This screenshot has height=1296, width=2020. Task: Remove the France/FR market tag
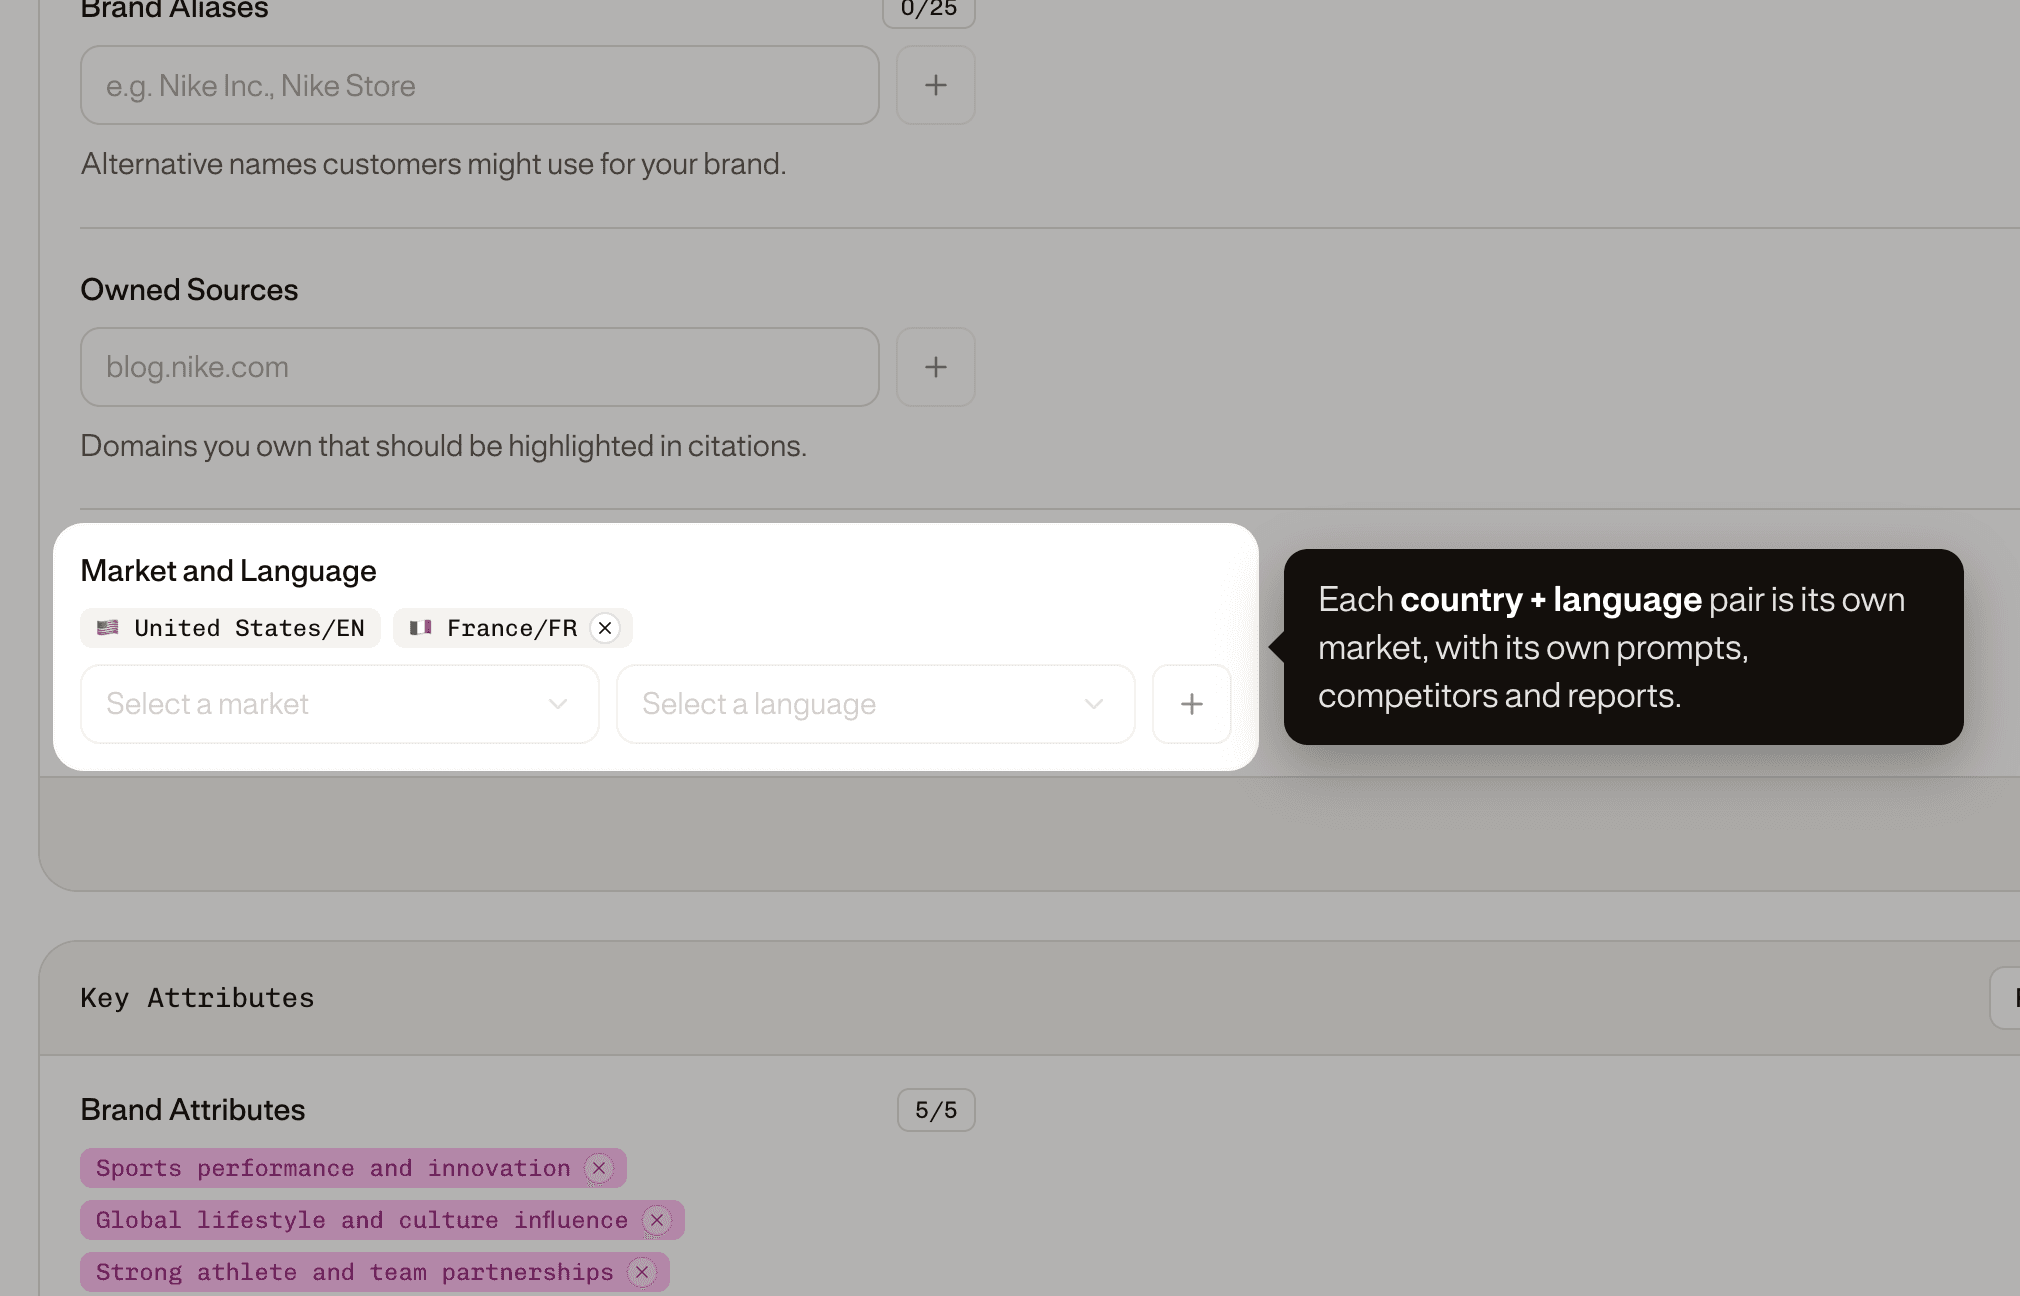tap(605, 628)
